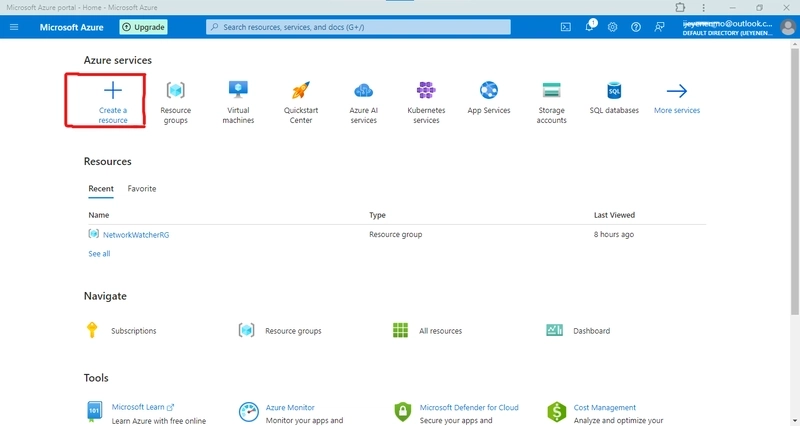Switch to the Favorite tab
The height and width of the screenshot is (426, 800).
pyautogui.click(x=142, y=189)
